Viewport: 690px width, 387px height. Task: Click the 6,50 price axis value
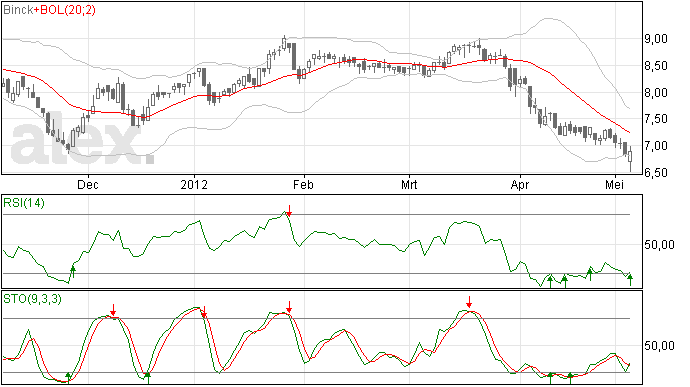[656, 173]
